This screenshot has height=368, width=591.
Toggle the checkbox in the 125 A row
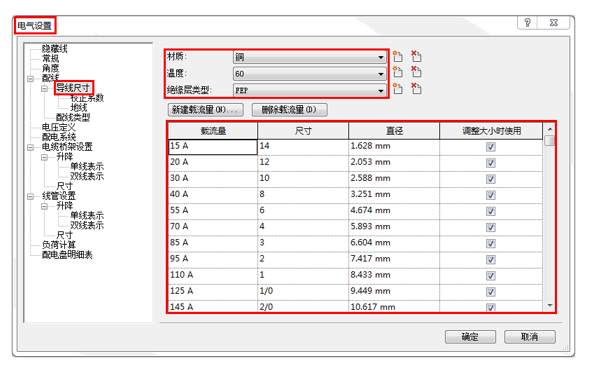(x=491, y=292)
